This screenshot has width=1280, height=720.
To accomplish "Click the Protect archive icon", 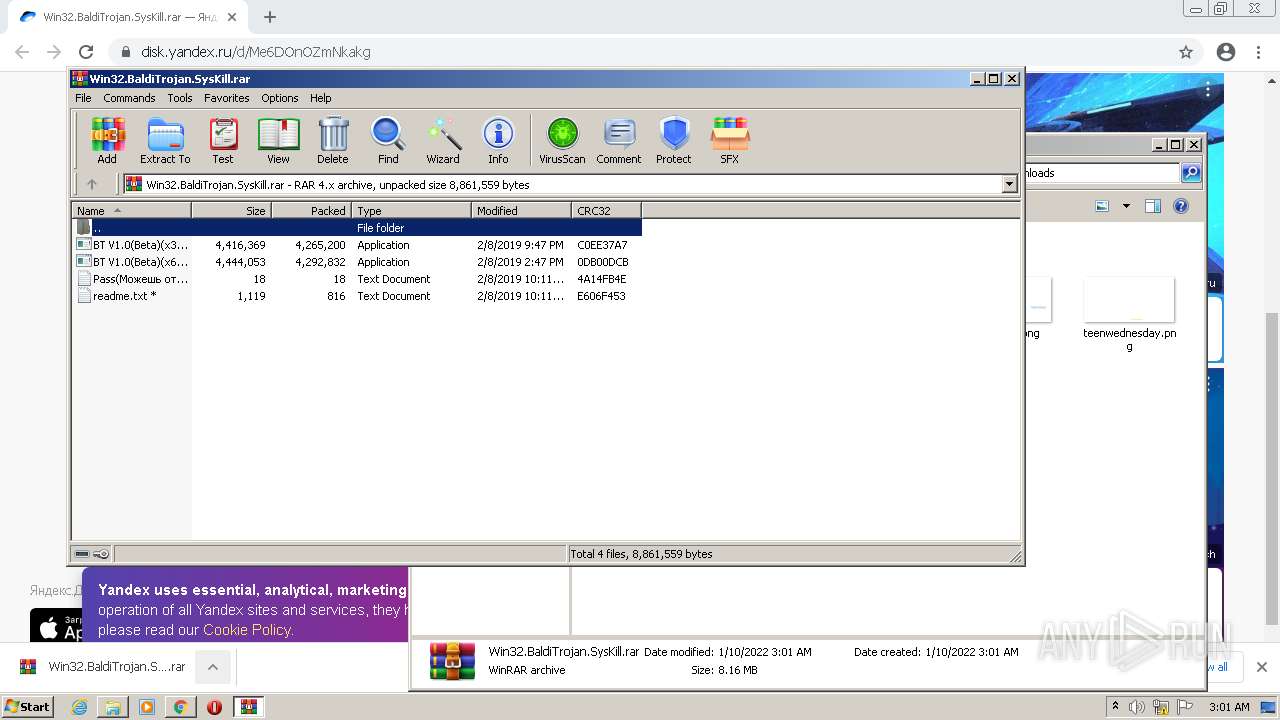I will (x=674, y=140).
